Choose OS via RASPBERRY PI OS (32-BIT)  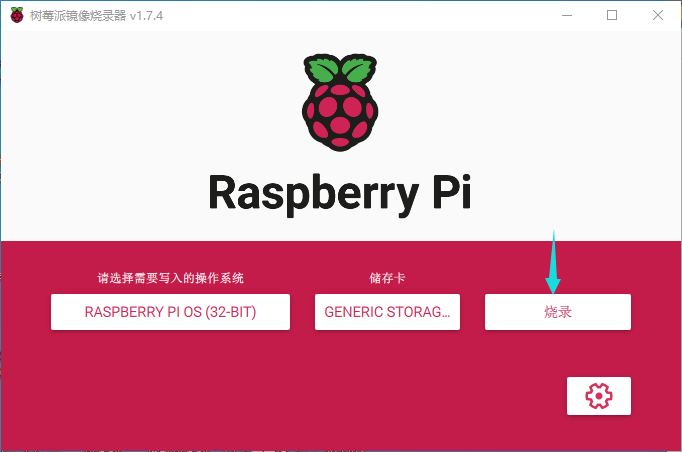coord(170,312)
